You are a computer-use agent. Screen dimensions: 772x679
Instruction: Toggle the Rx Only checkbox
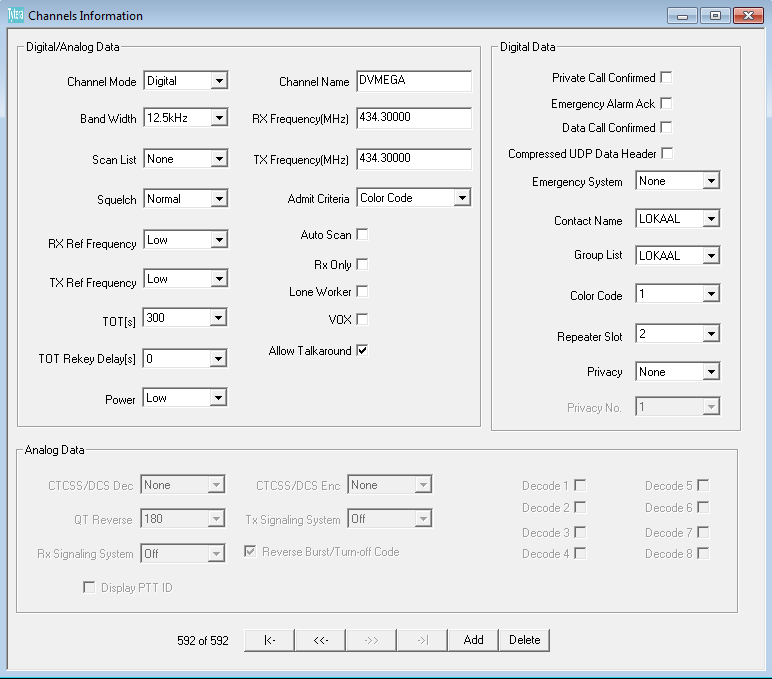[362, 265]
